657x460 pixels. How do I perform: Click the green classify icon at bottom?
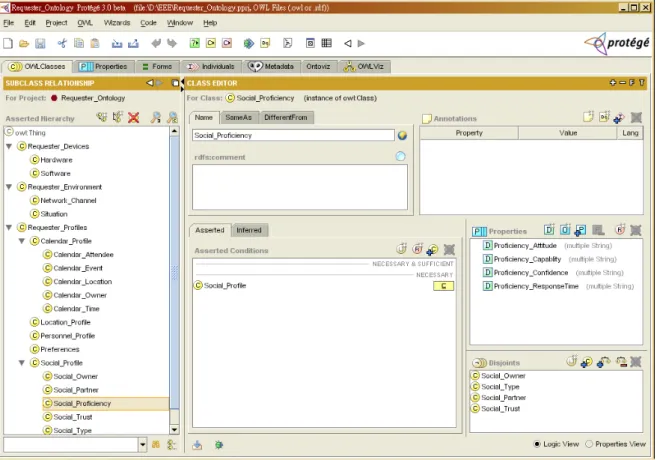coord(219,445)
